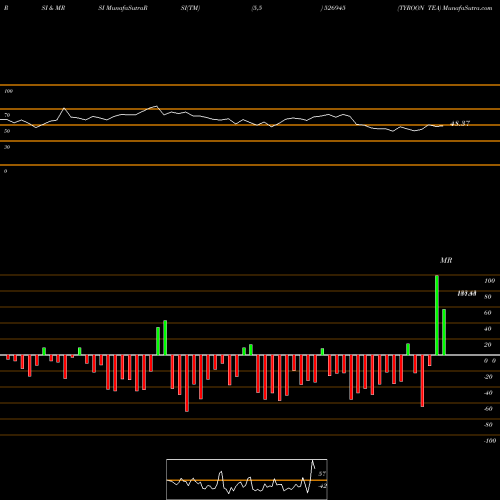The image size is (500, 500).
Task: Click the 100 label on the RSI axis
Action: [8, 91]
